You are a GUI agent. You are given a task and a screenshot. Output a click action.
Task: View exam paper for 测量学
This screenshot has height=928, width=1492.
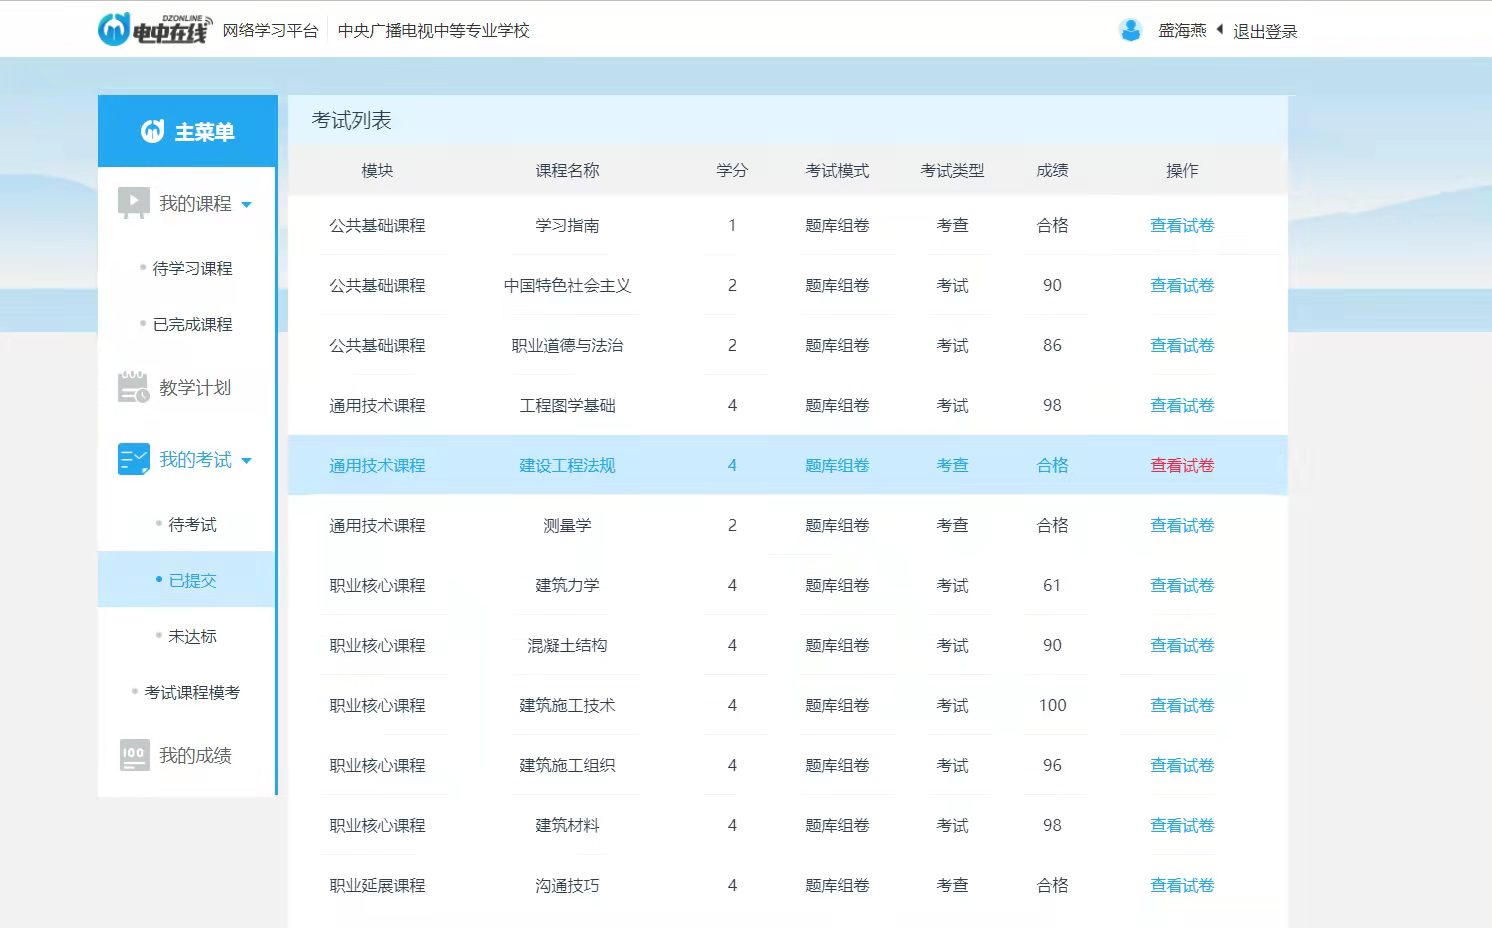(x=1182, y=525)
